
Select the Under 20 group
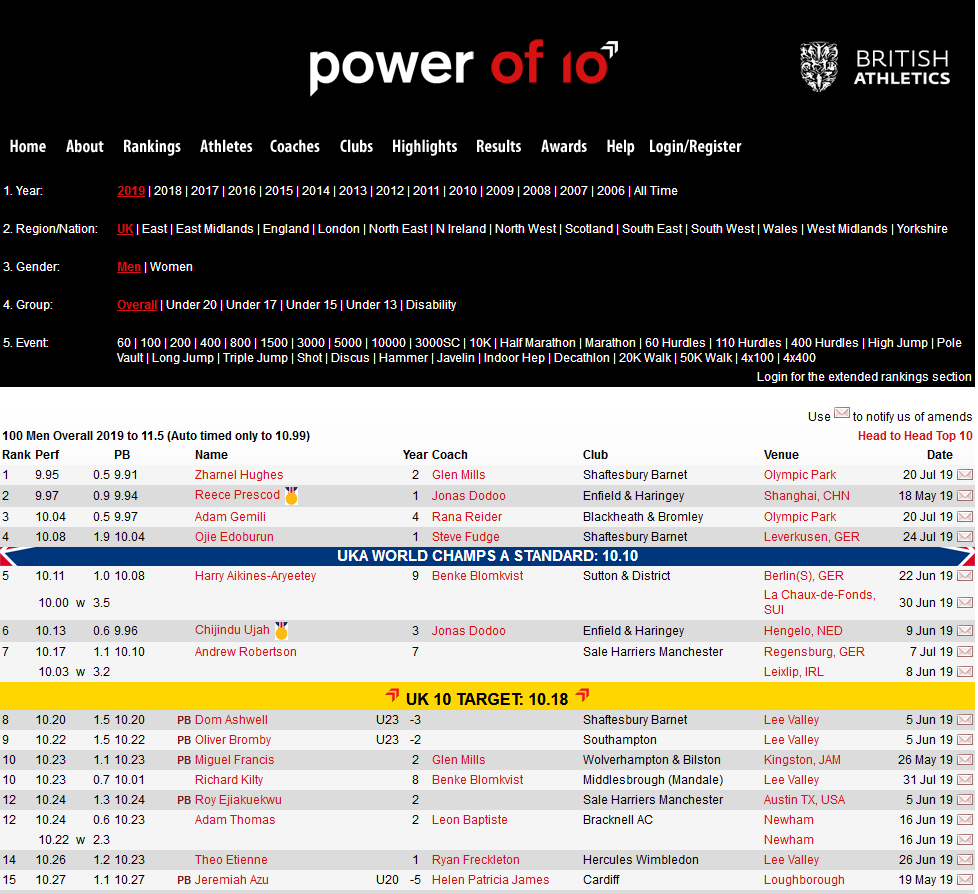[x=191, y=305]
